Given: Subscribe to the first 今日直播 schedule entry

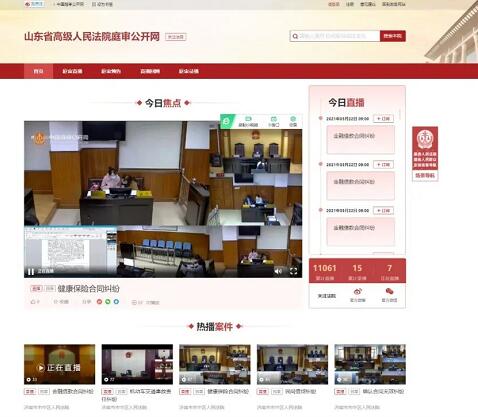Looking at the screenshot, I should pyautogui.click(x=383, y=119).
